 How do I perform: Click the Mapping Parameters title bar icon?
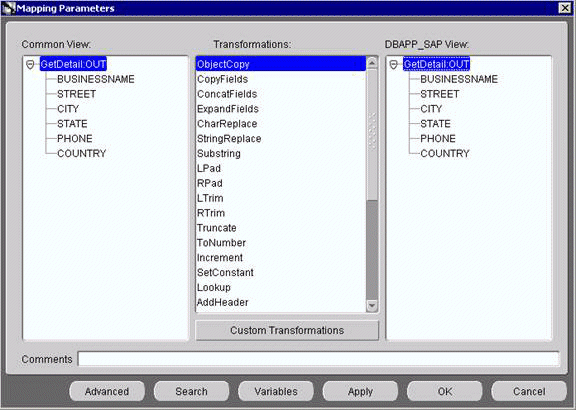[x=8, y=8]
